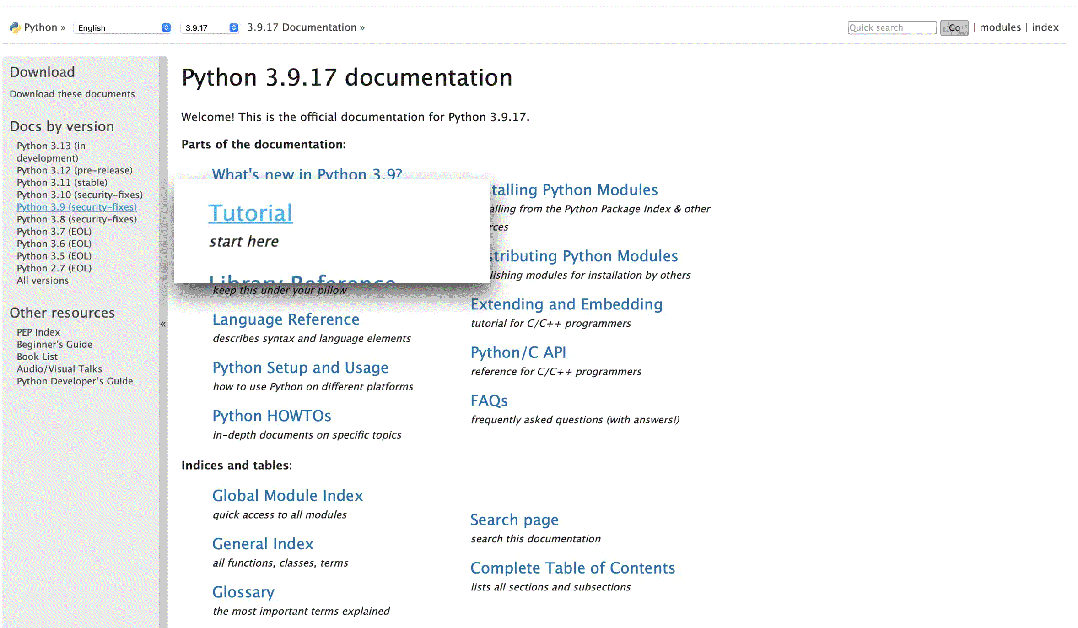Open Beginner's Guide link
This screenshot has height=628, width=1078.
pyautogui.click(x=54, y=345)
